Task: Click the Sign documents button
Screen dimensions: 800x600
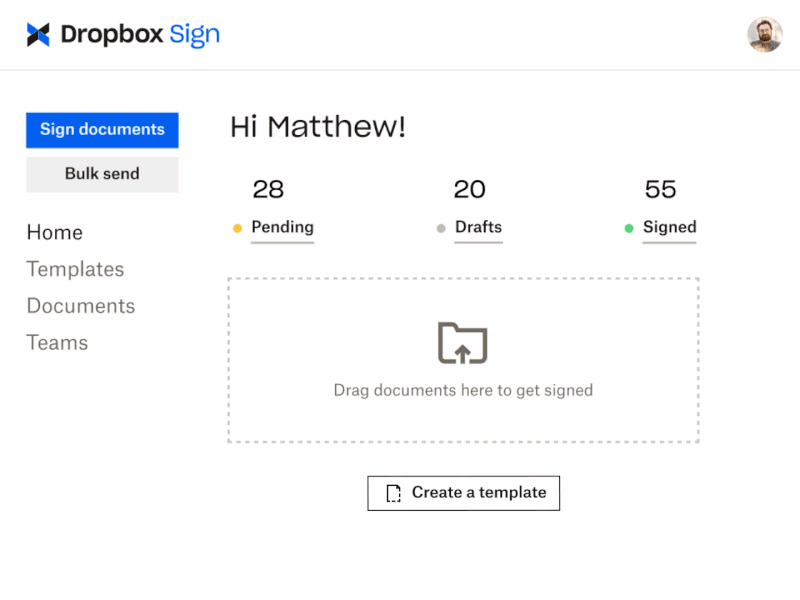Action: click(x=101, y=130)
